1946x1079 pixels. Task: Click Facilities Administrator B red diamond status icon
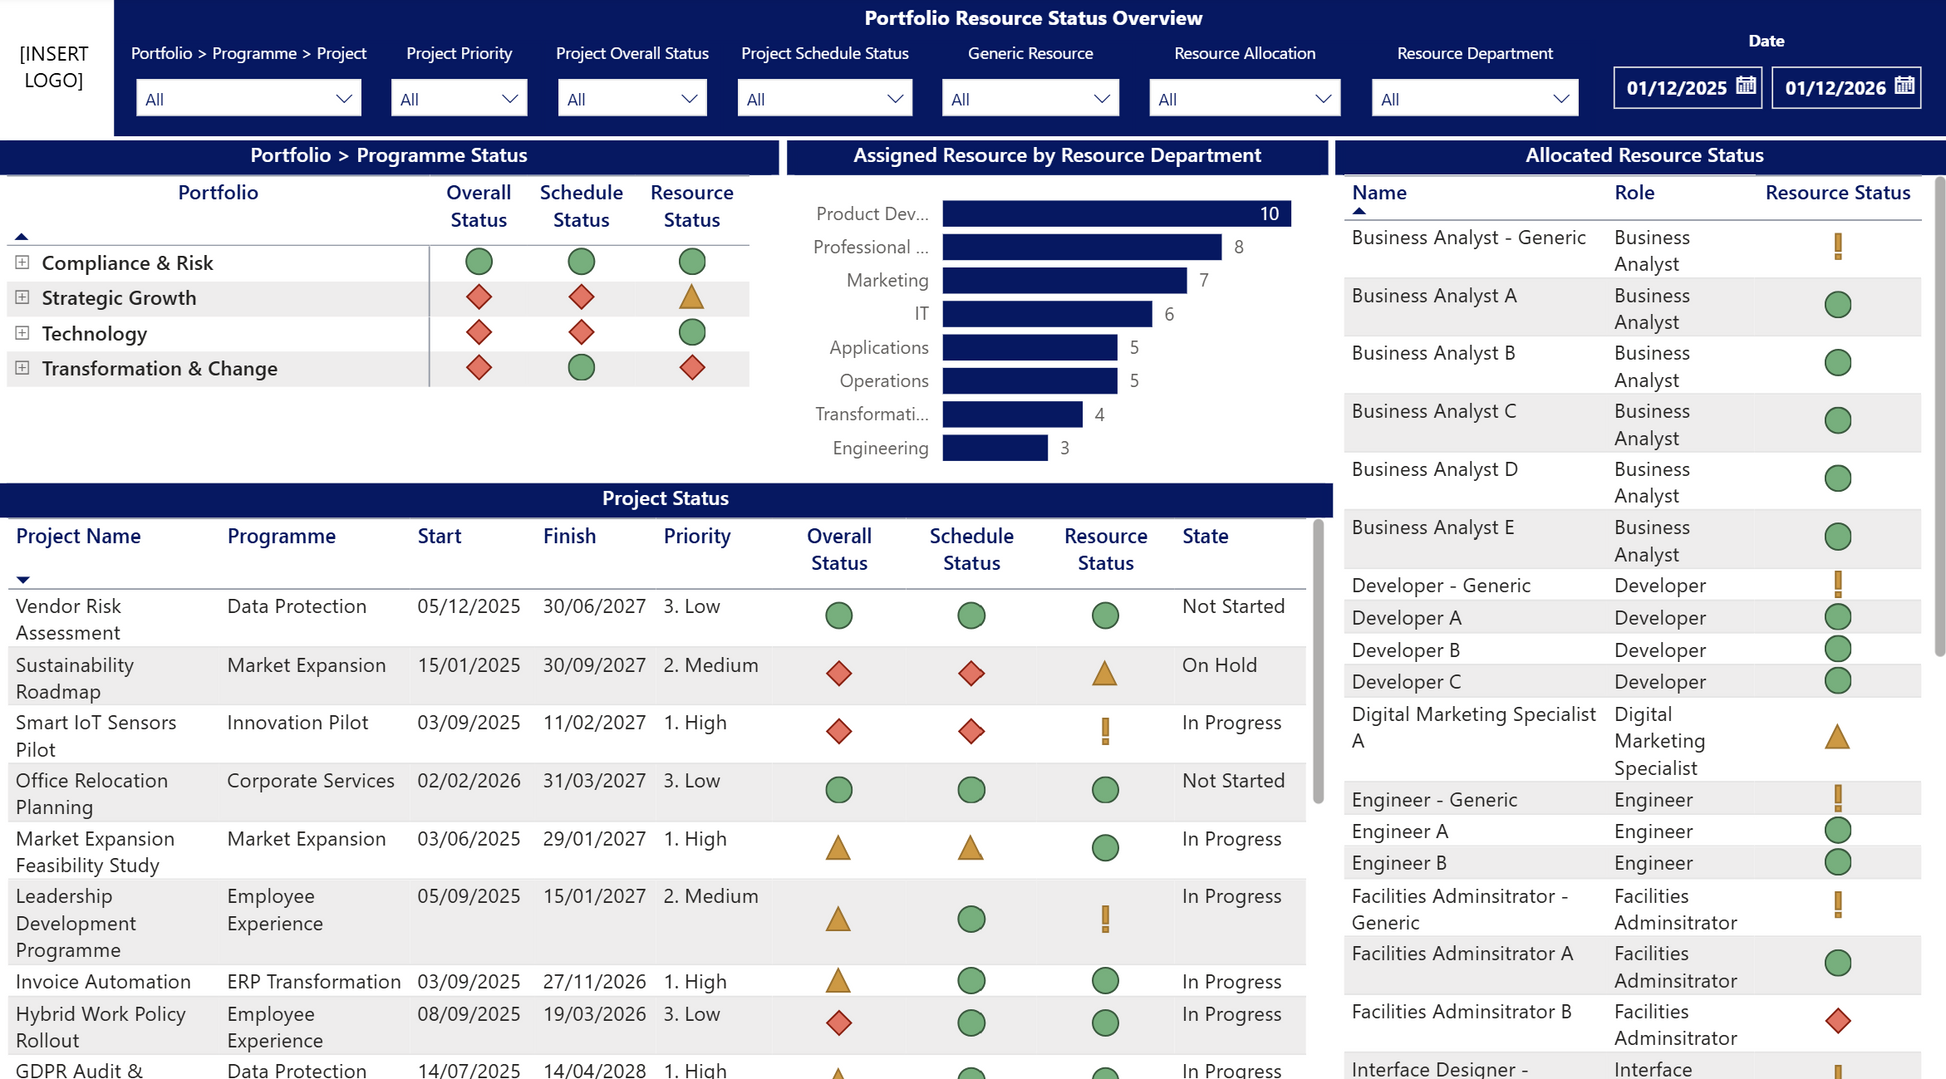click(1837, 1021)
